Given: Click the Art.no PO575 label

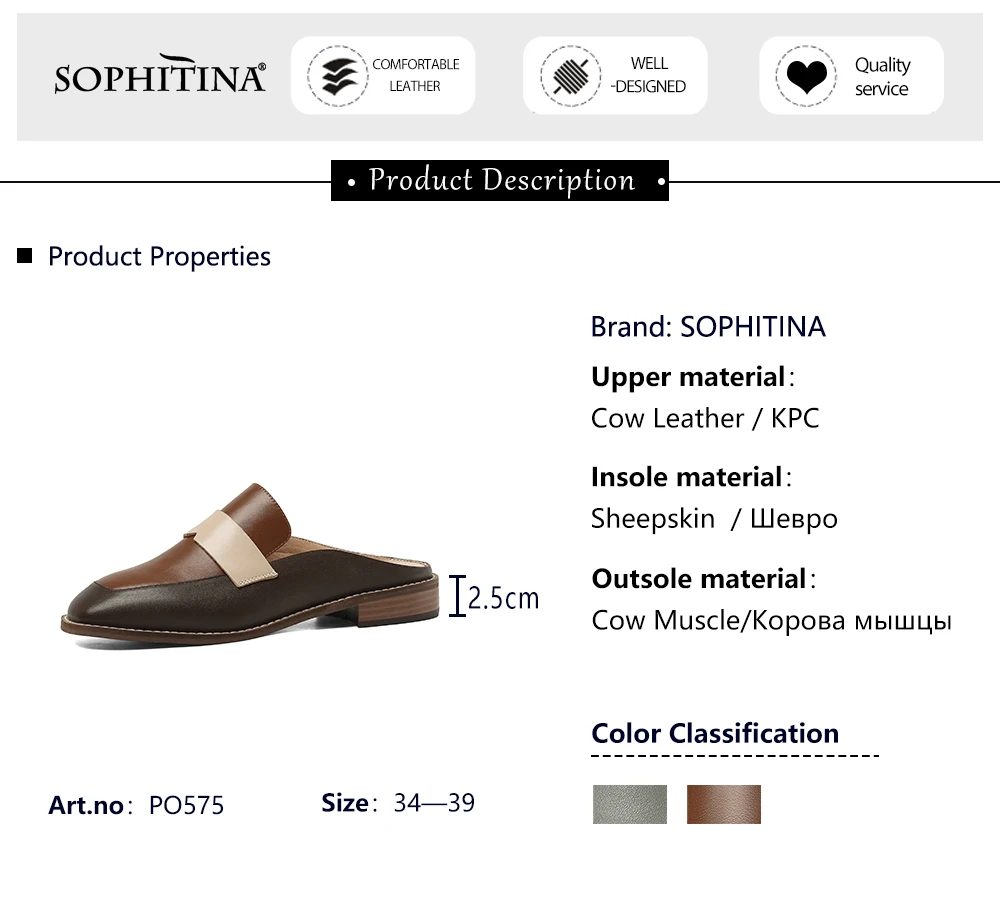Looking at the screenshot, I should coord(136,805).
